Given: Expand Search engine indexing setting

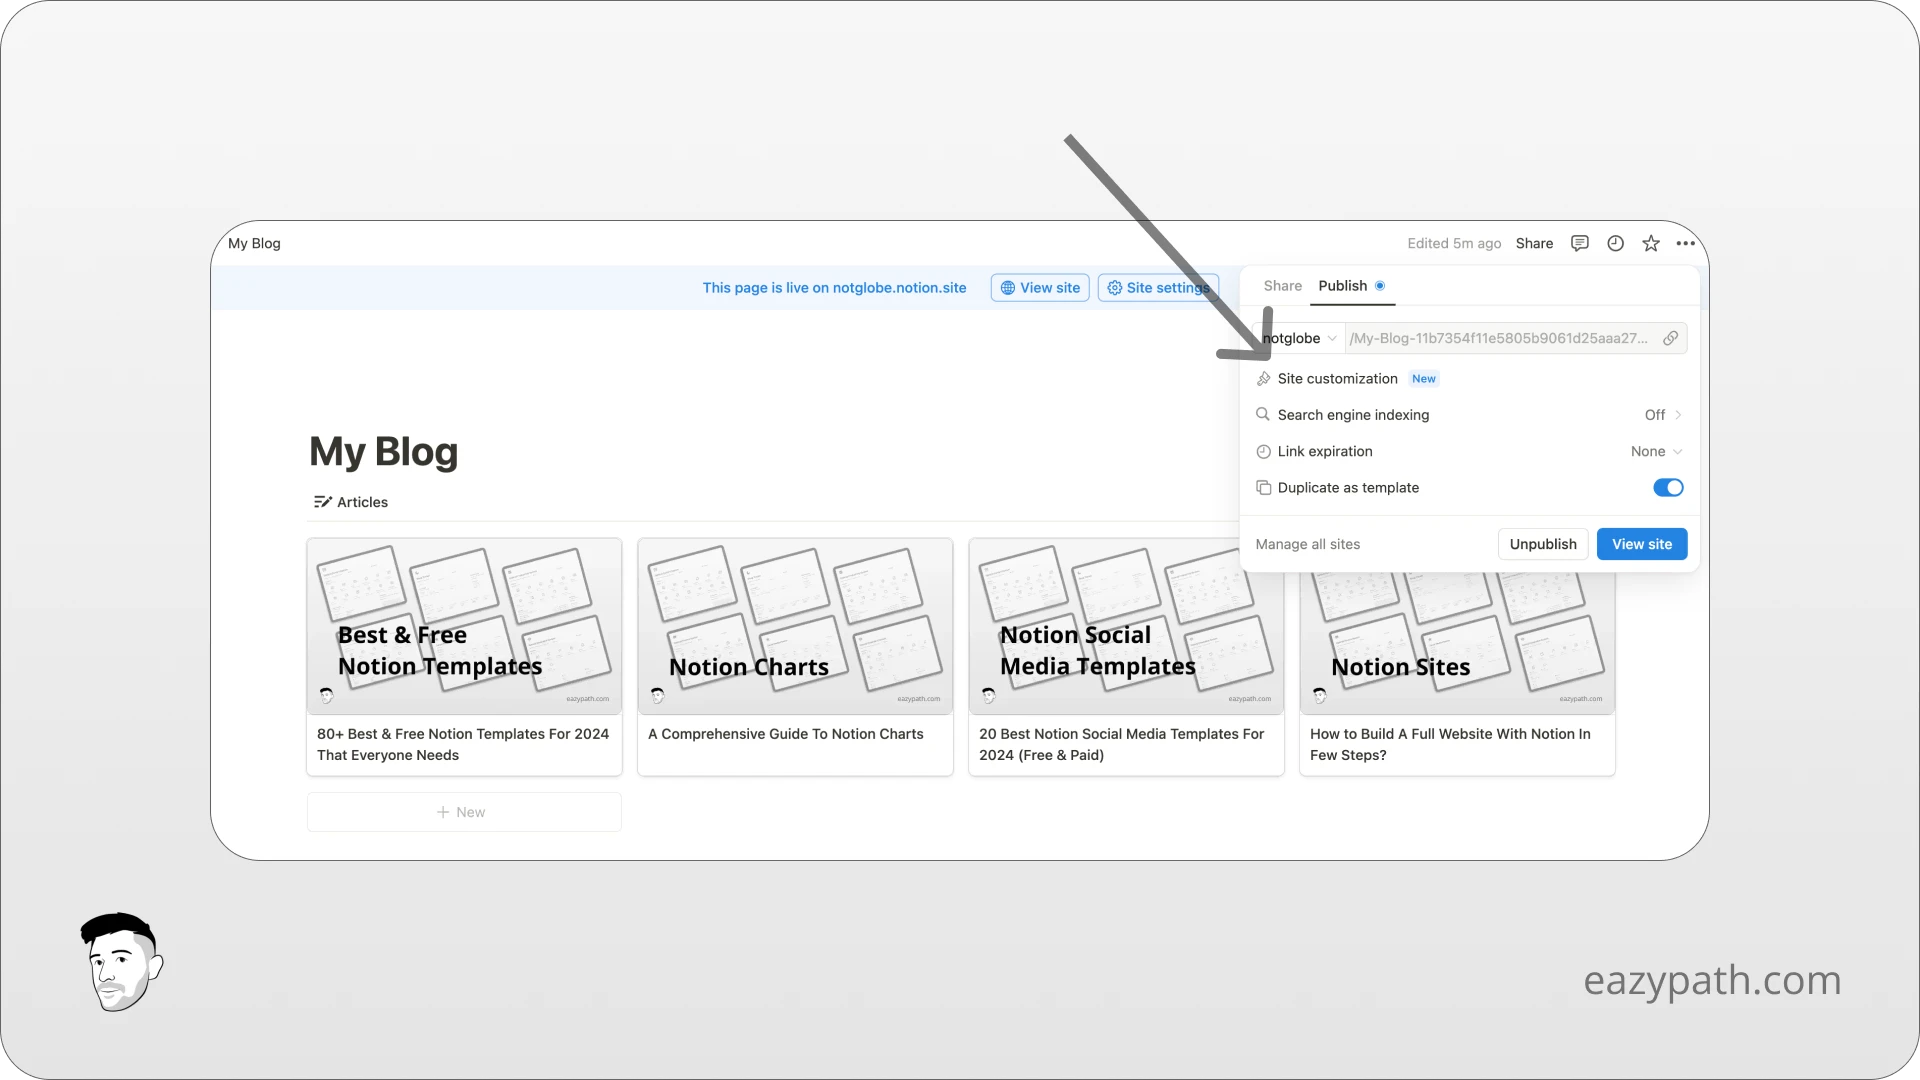Looking at the screenshot, I should (x=1469, y=415).
